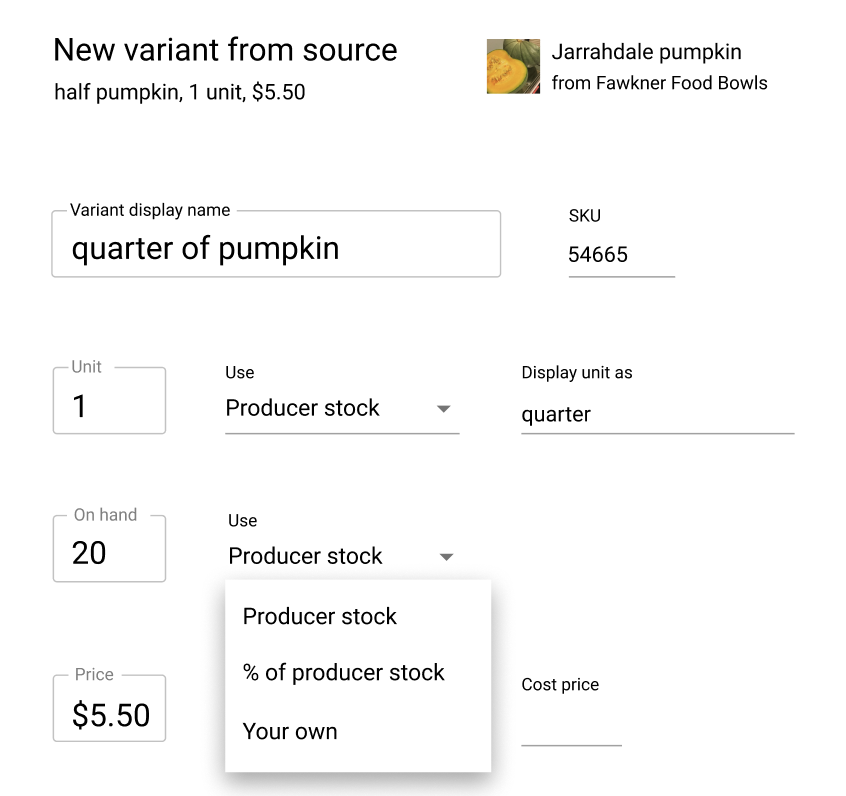Click the Display unit as field
Viewport: 846px width, 796px height.
tap(657, 414)
